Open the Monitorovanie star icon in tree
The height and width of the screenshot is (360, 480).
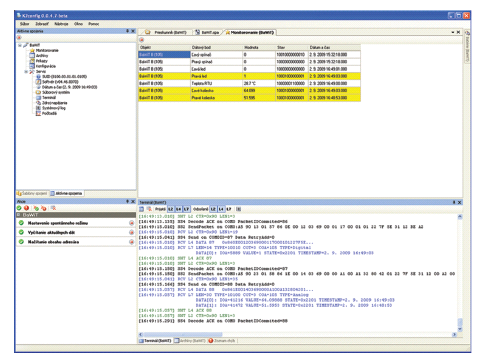pyautogui.click(x=32, y=50)
